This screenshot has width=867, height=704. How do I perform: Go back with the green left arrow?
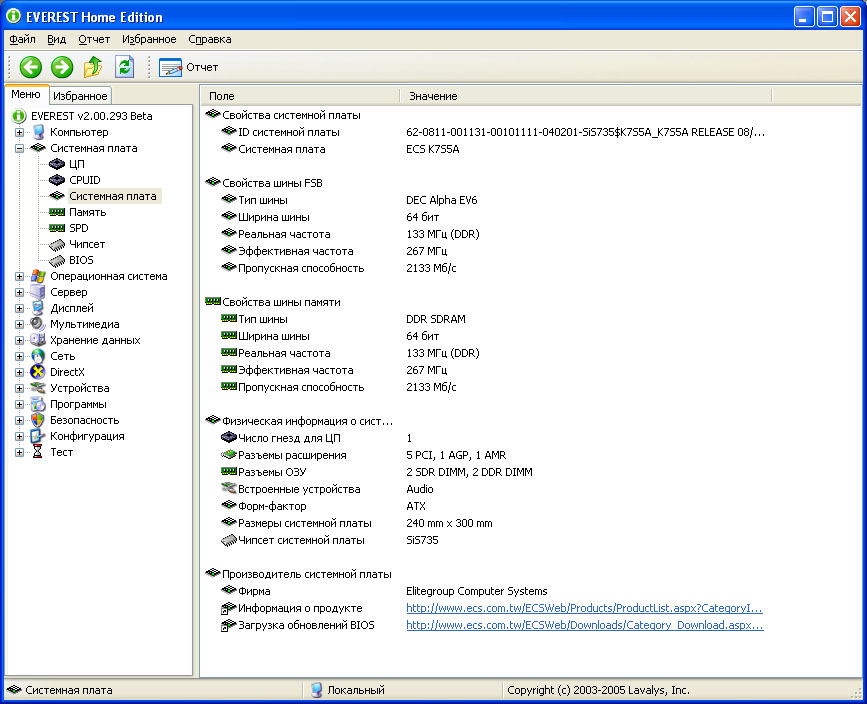coord(30,67)
